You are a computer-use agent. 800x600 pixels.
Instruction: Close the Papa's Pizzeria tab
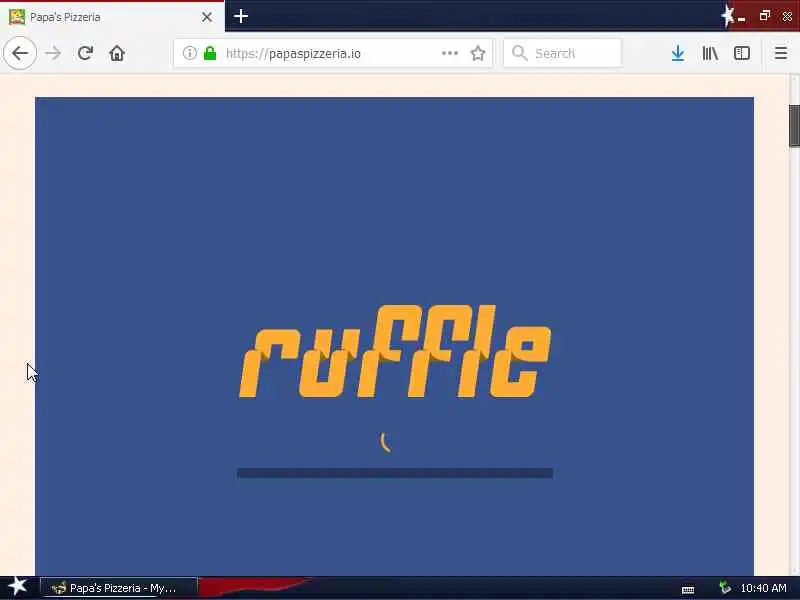click(x=207, y=17)
